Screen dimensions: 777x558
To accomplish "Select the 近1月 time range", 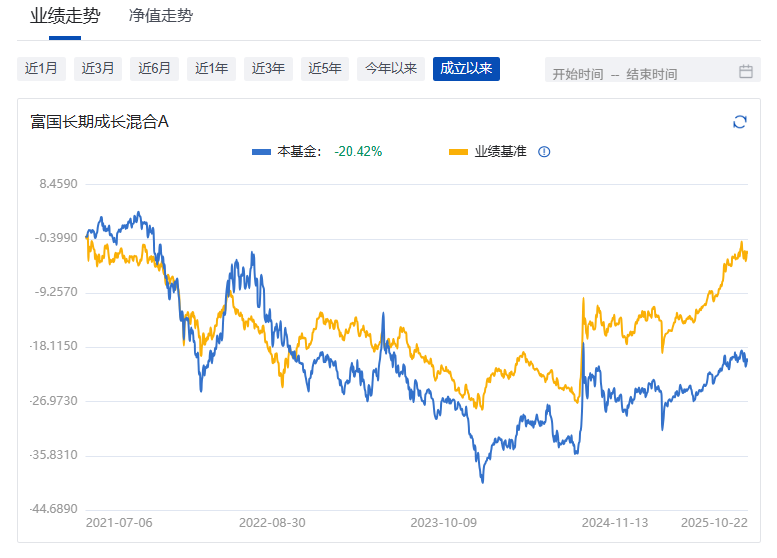I will click(41, 69).
